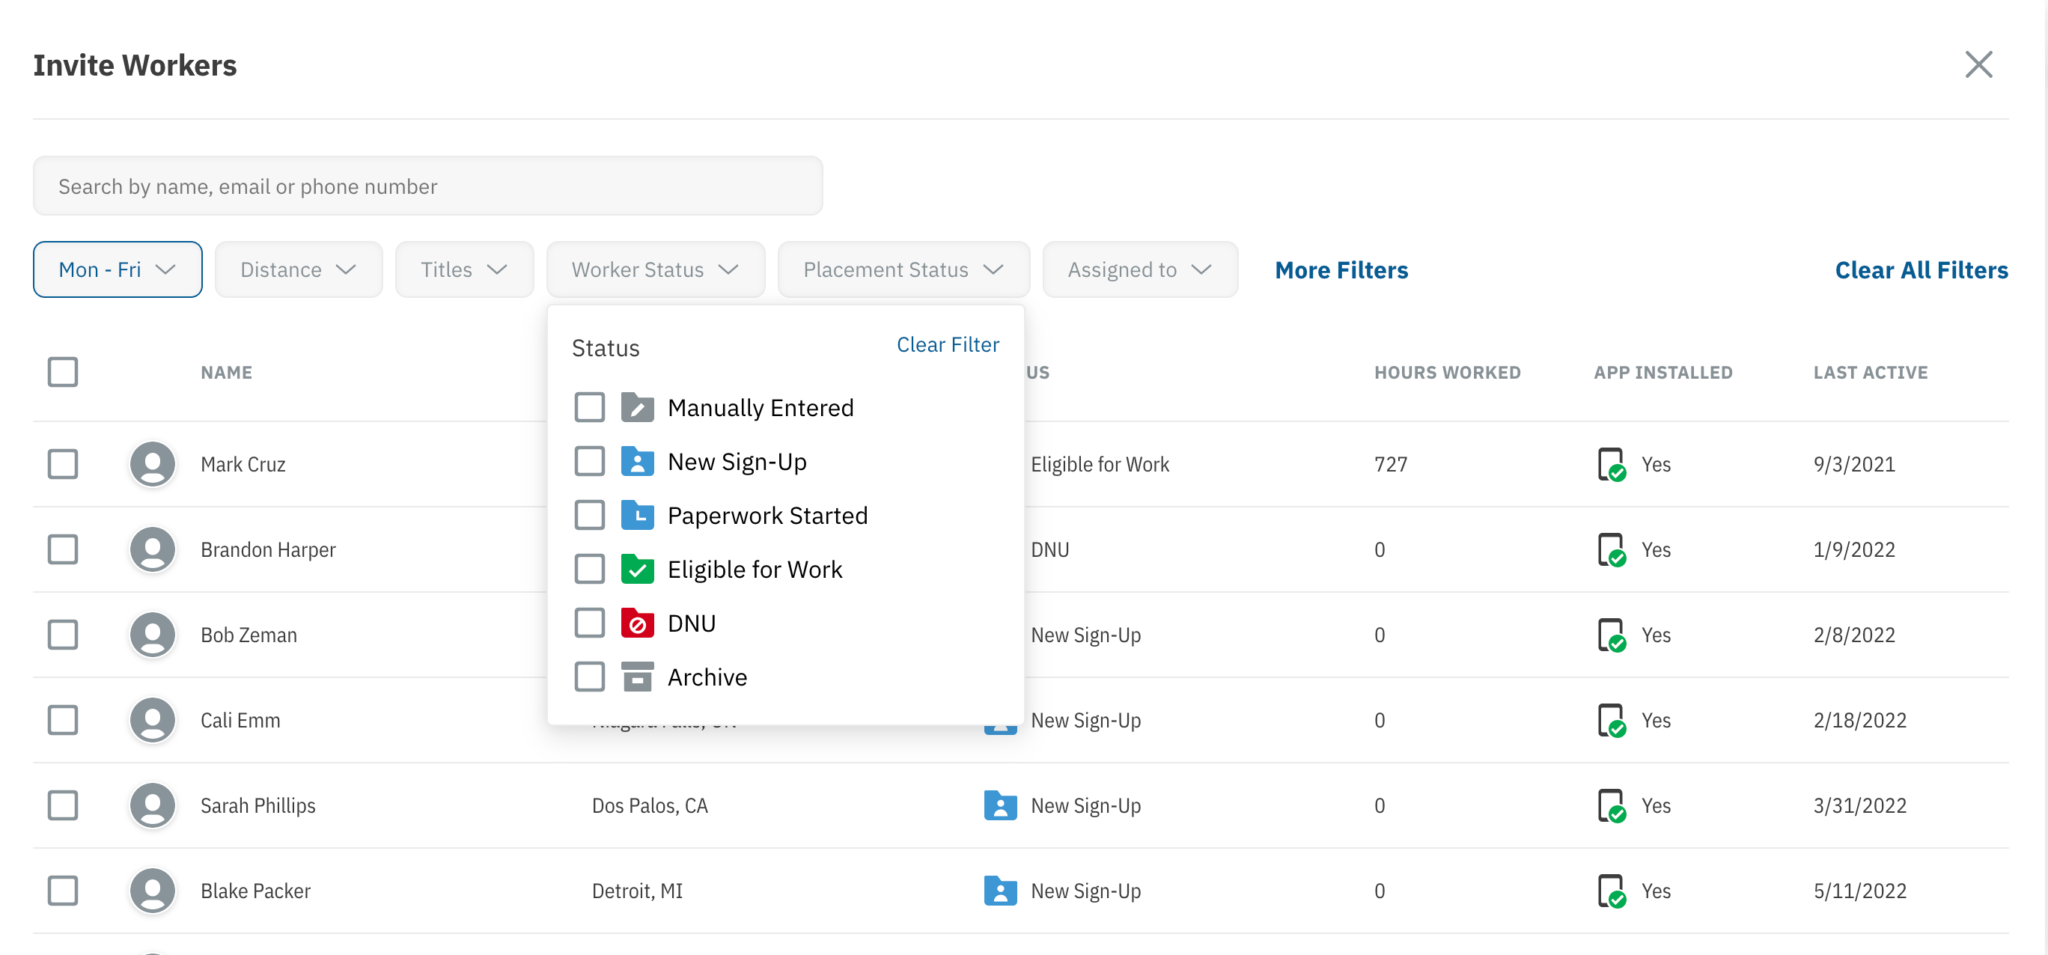The height and width of the screenshot is (955, 2048).
Task: Click the Eligible for Work checkmark icon
Action: pyautogui.click(x=638, y=568)
